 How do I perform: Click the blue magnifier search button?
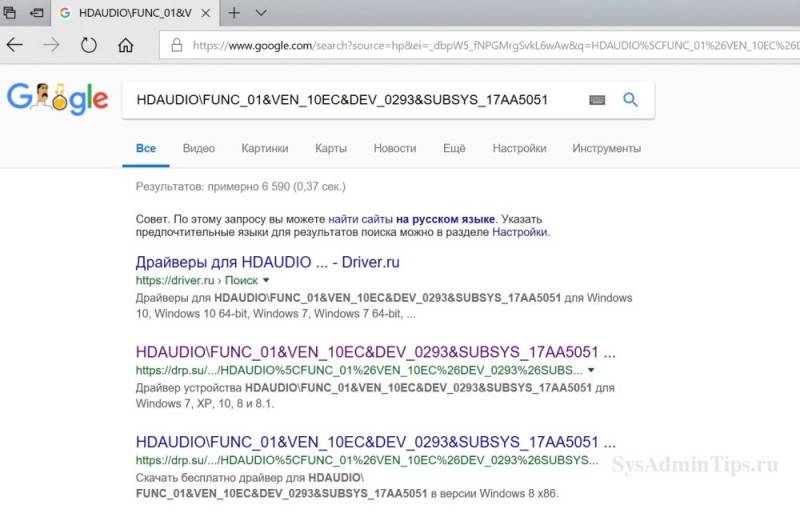tap(630, 100)
